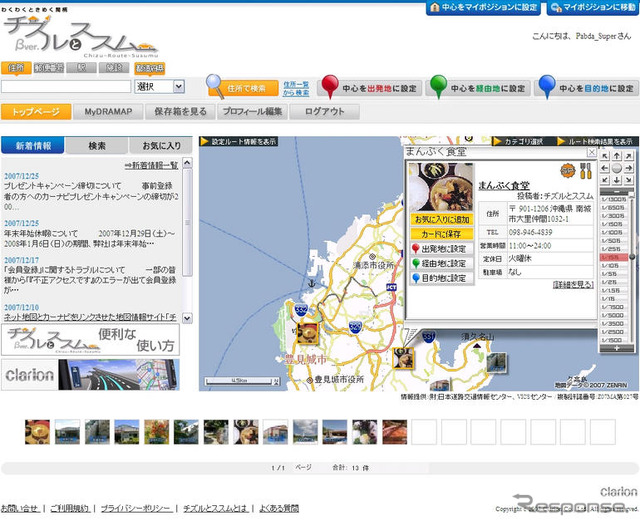Click the round center button in pan pad

click(x=617, y=168)
